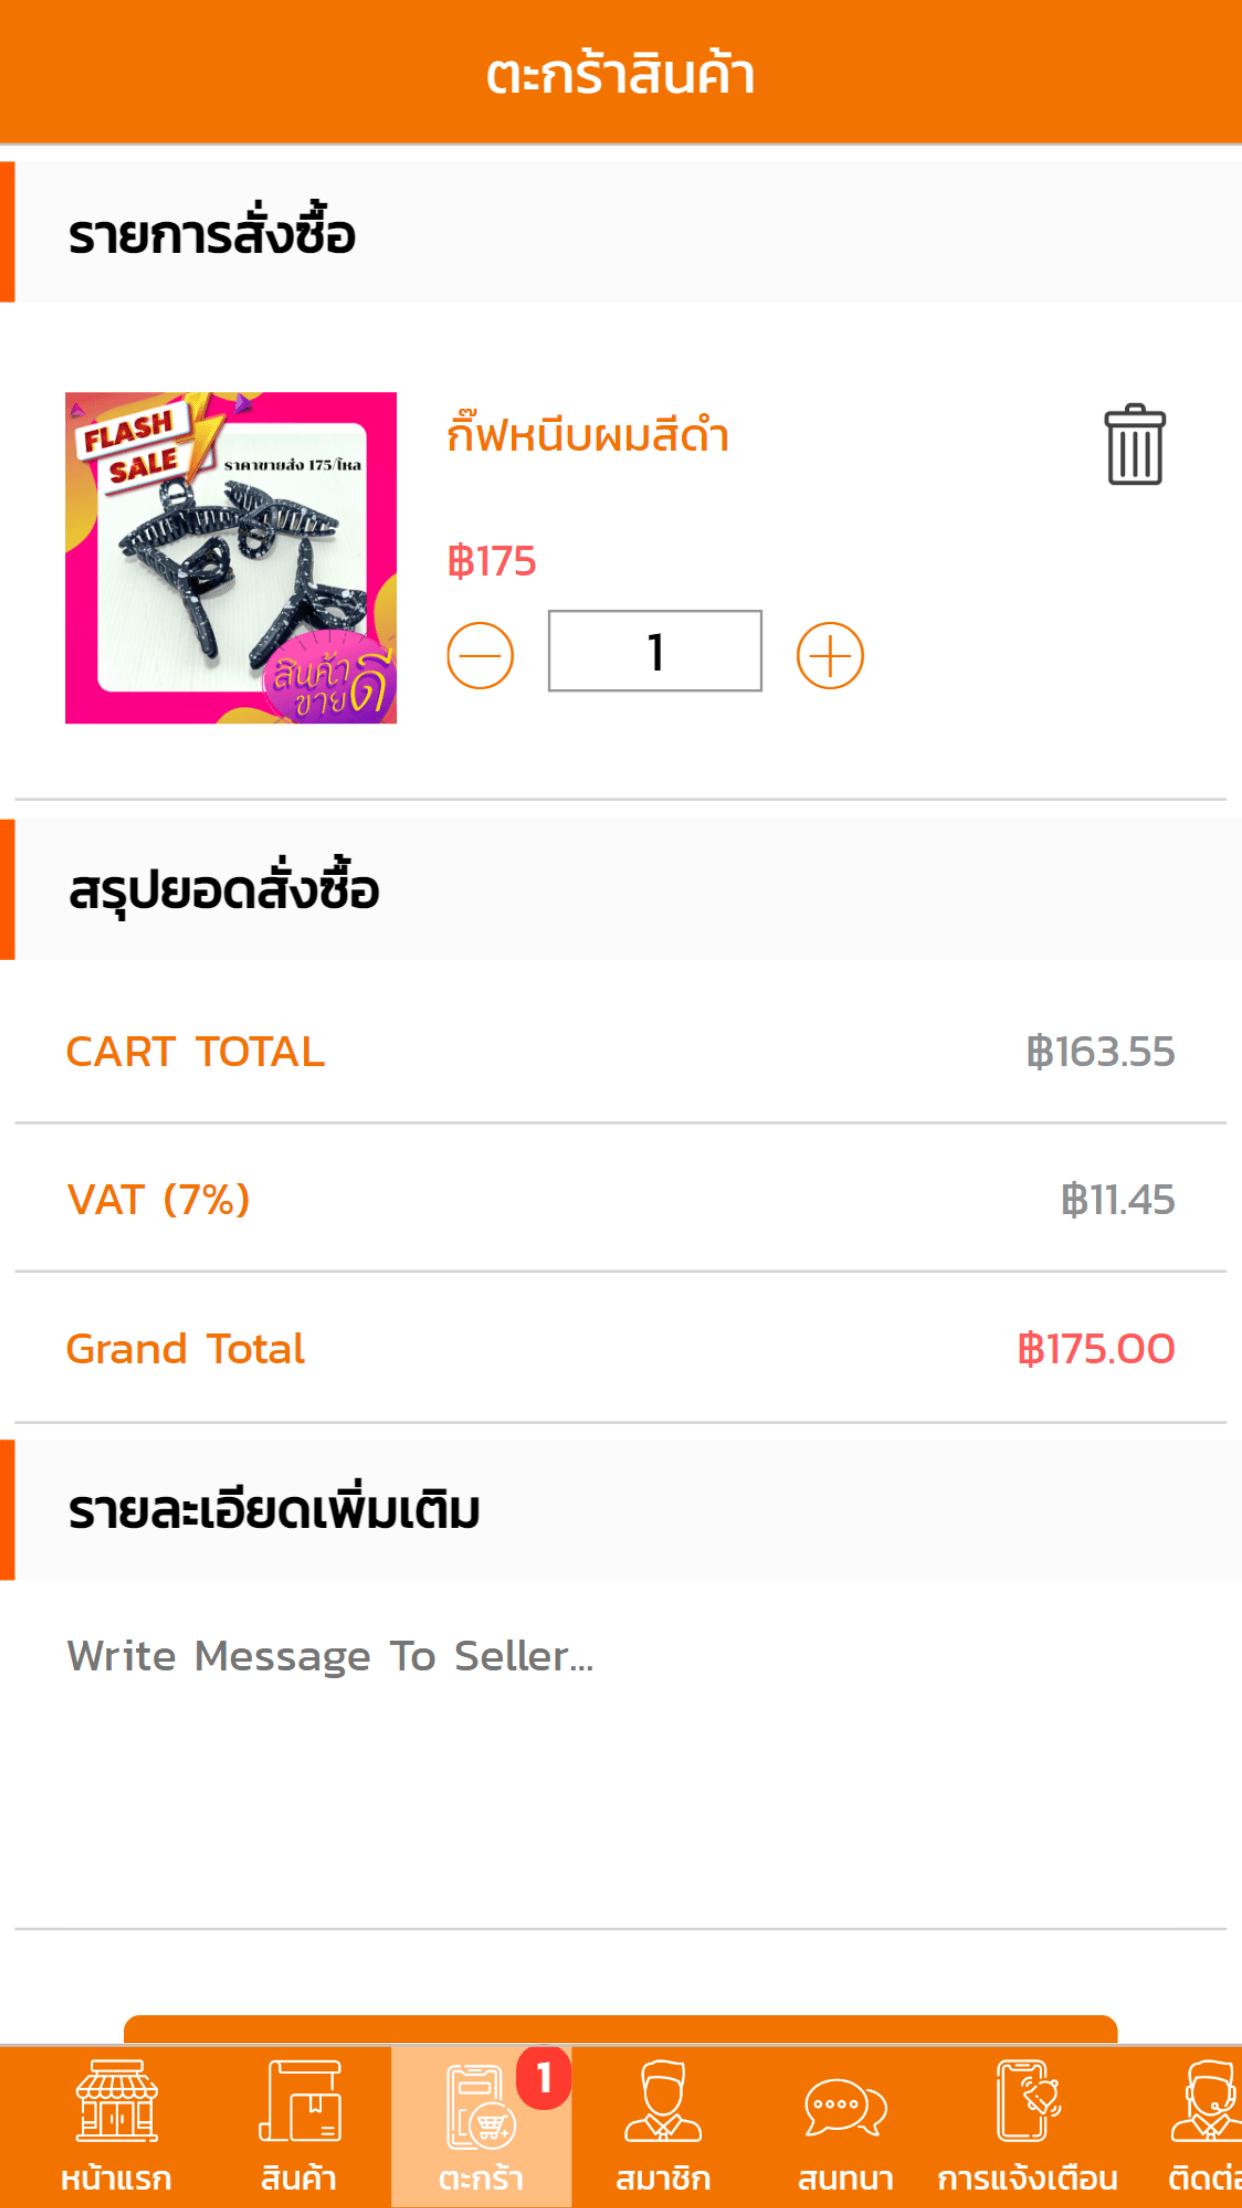Go to หน้าแรก home tab
Image resolution: width=1242 pixels, height=2208 pixels.
(116, 2125)
